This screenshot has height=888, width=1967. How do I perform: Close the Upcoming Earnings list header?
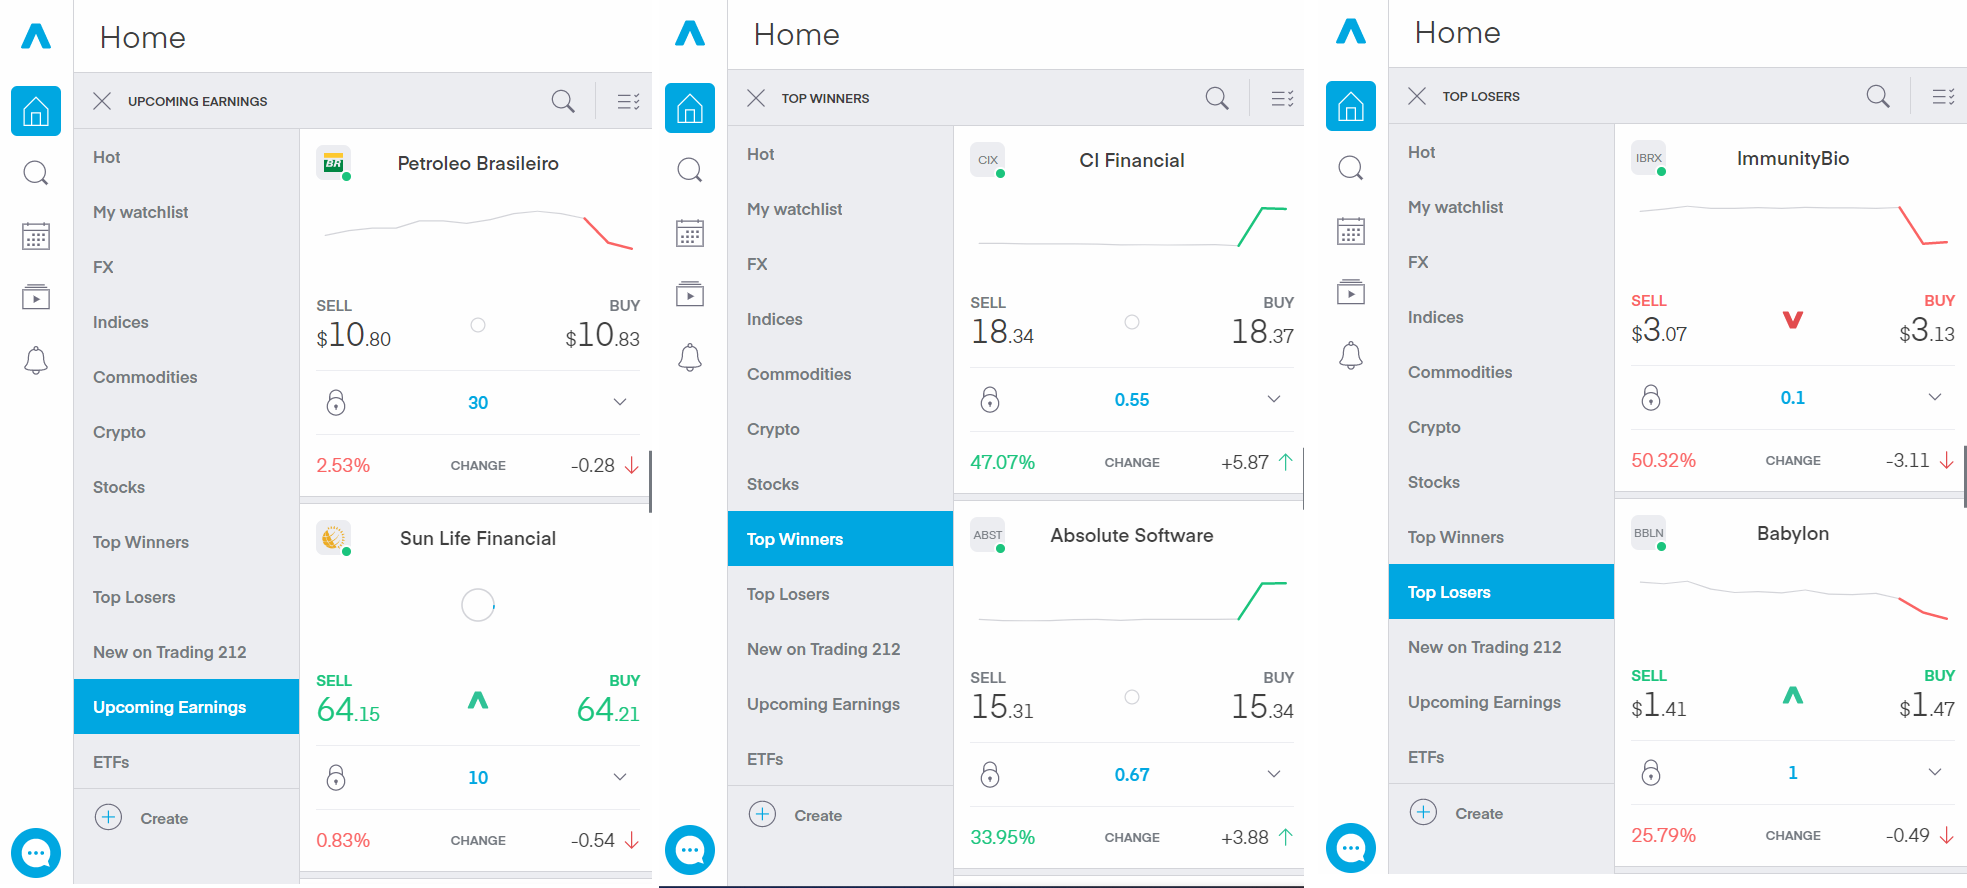tap(102, 101)
